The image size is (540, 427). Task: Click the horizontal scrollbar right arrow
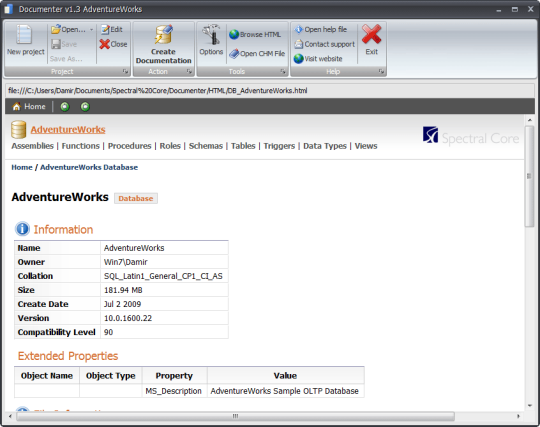point(518,416)
